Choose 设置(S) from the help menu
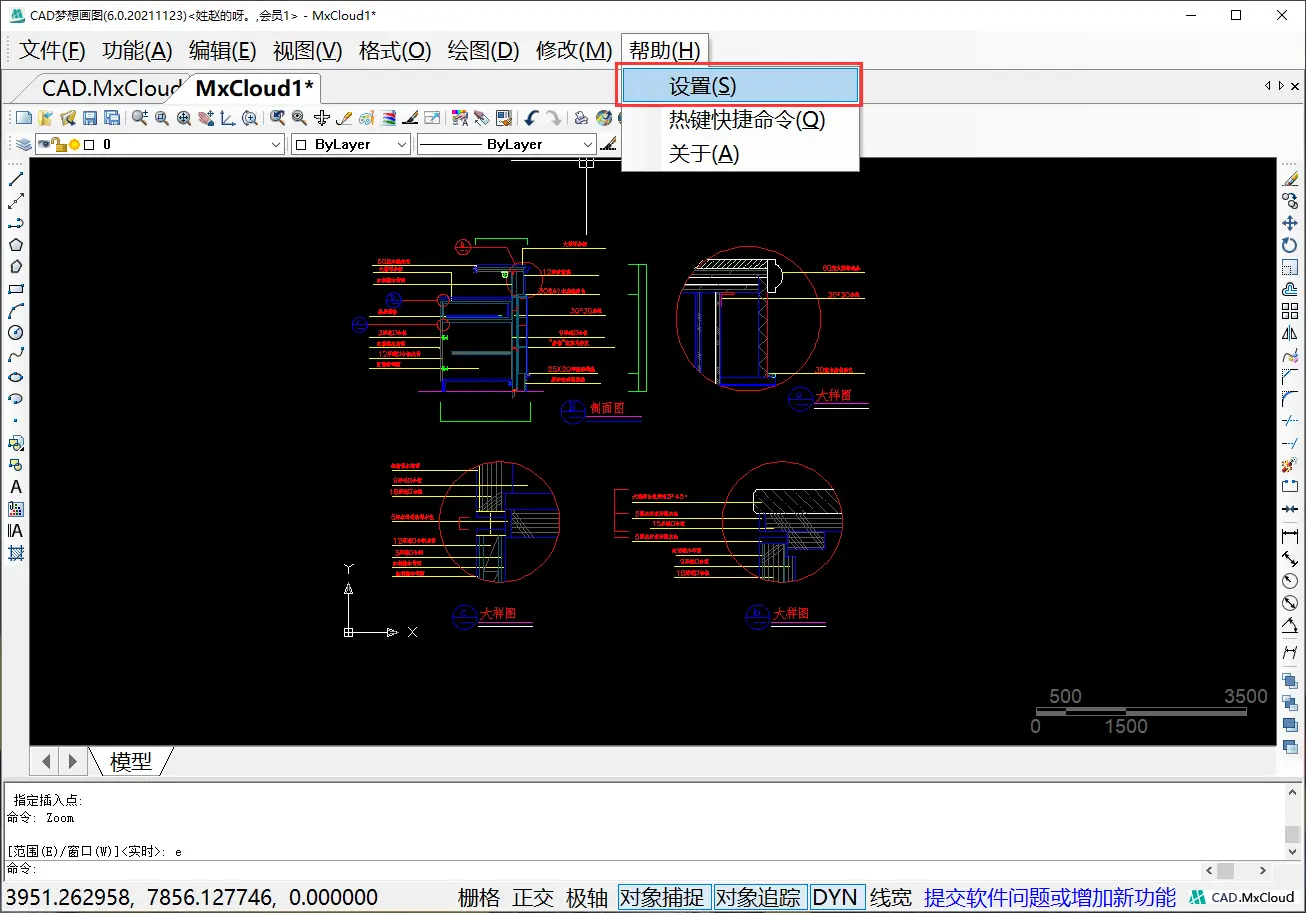Screen dimensions: 1306x913 click(x=739, y=85)
